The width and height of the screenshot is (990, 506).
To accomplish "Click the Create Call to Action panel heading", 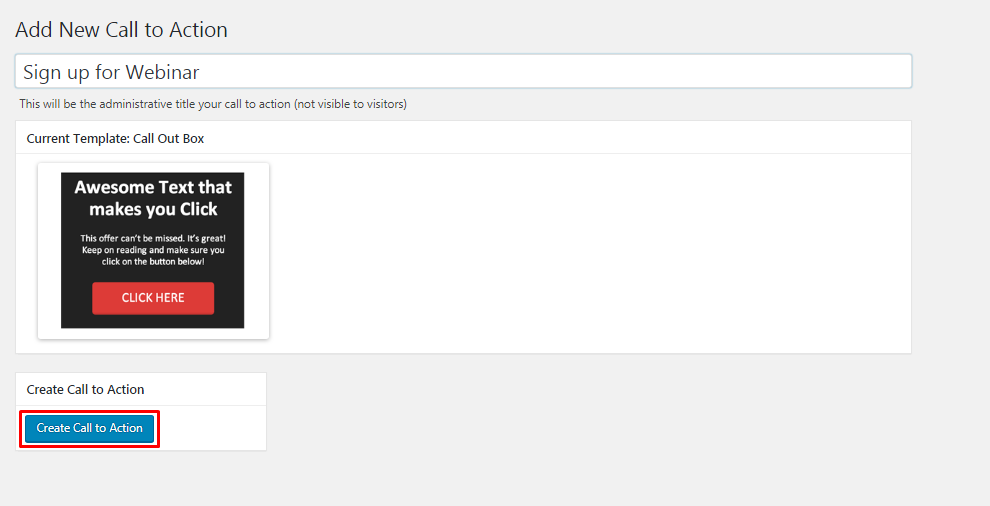I will pyautogui.click(x=85, y=390).
